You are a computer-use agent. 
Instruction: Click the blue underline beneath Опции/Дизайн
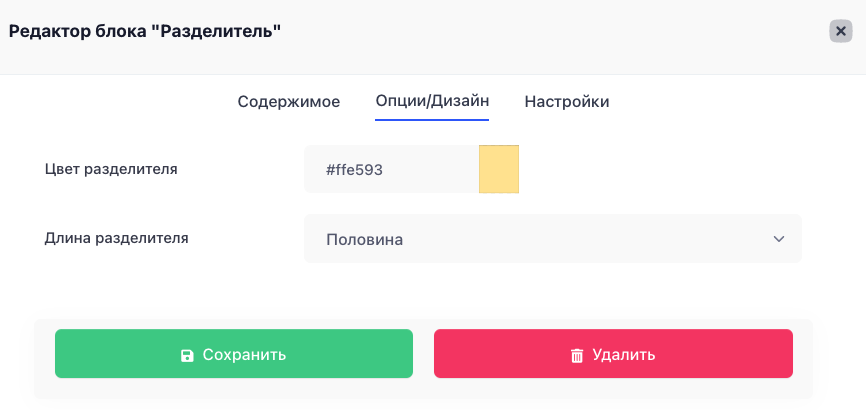[432, 119]
